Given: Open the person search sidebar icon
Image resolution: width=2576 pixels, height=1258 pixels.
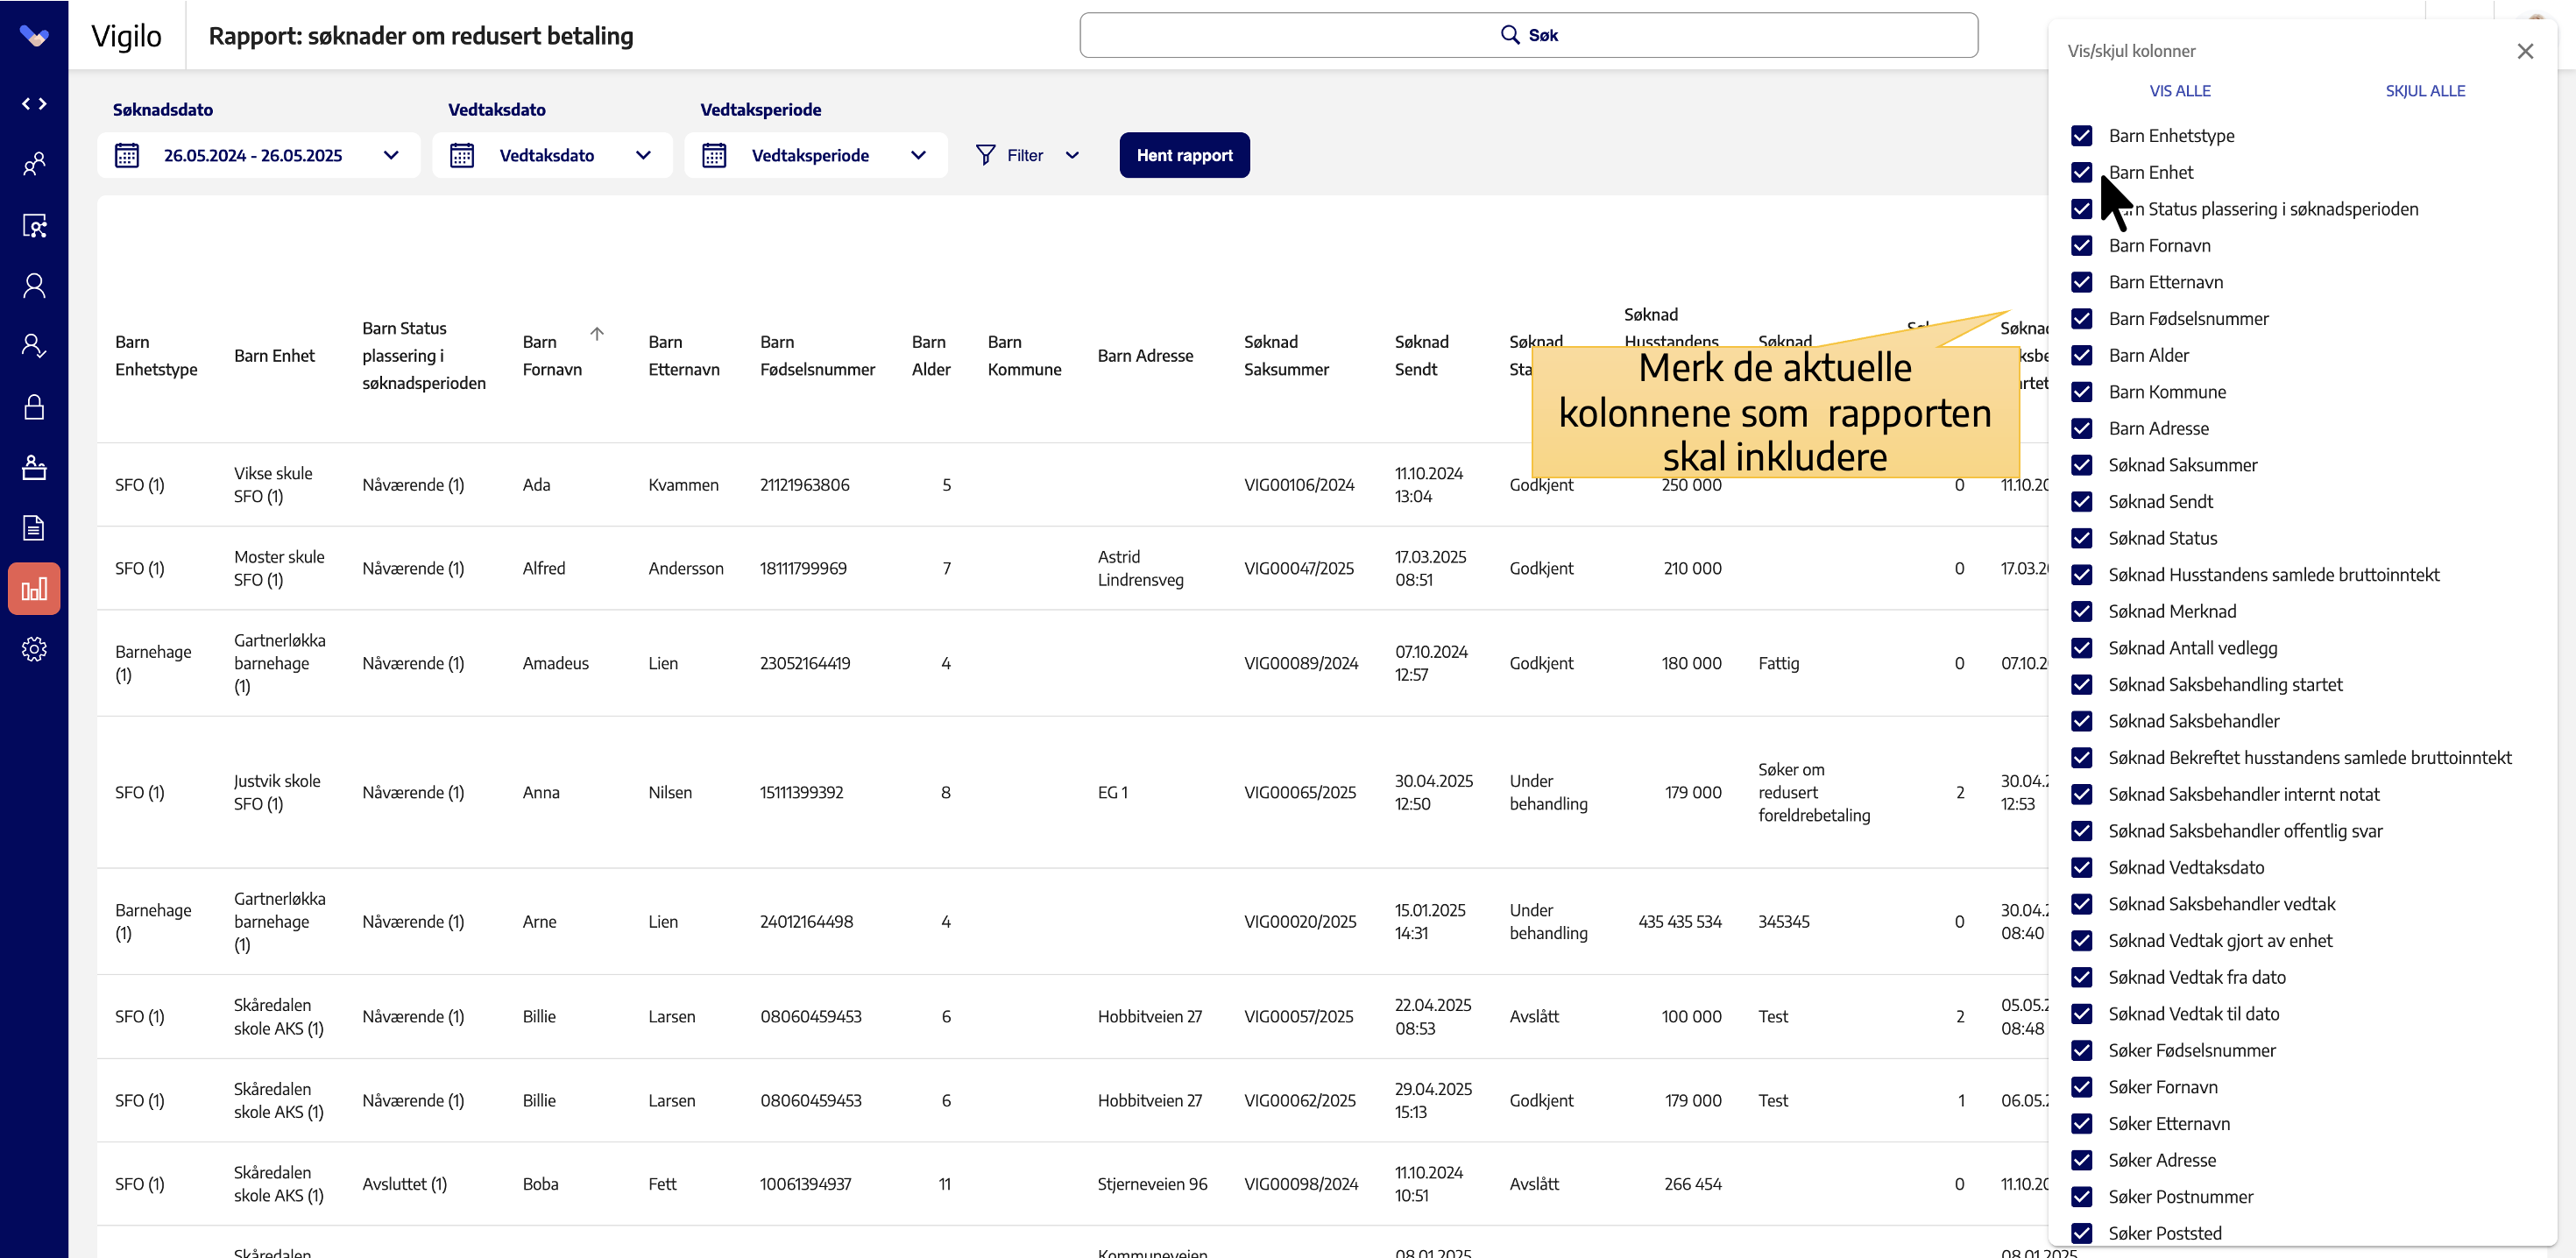Looking at the screenshot, I should click(x=34, y=225).
